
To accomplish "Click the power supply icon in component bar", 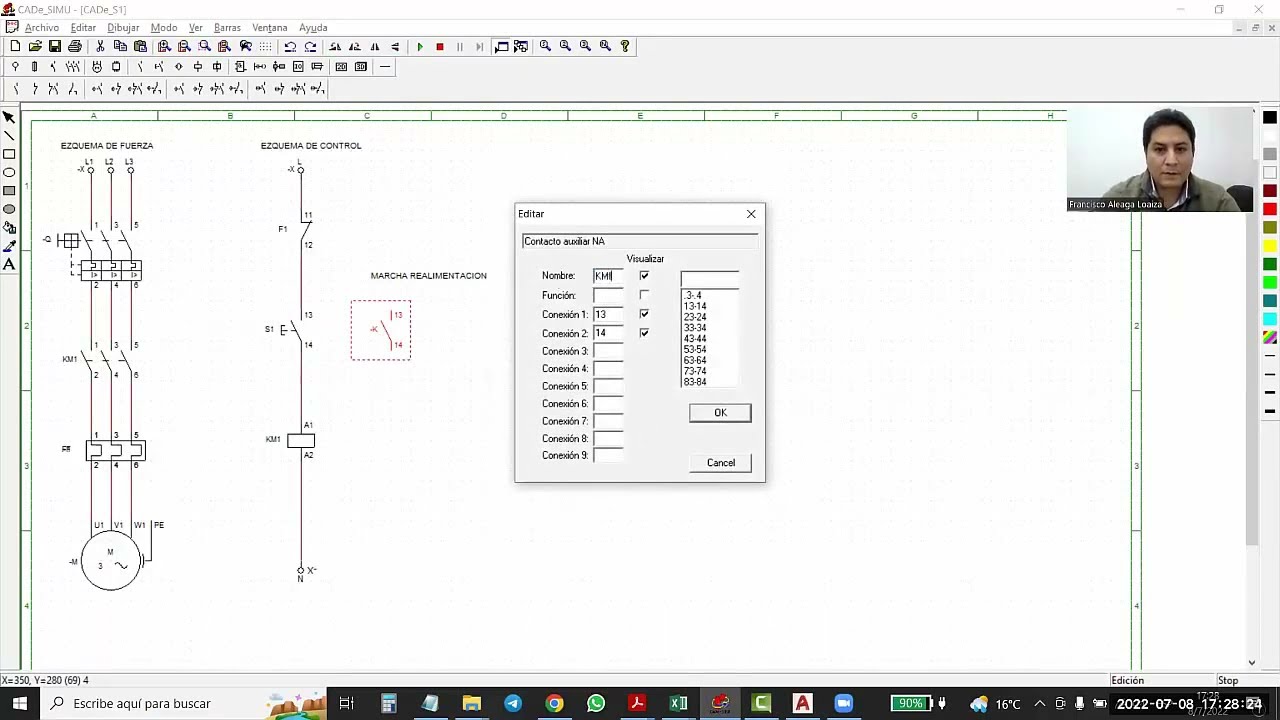I will coord(15,67).
